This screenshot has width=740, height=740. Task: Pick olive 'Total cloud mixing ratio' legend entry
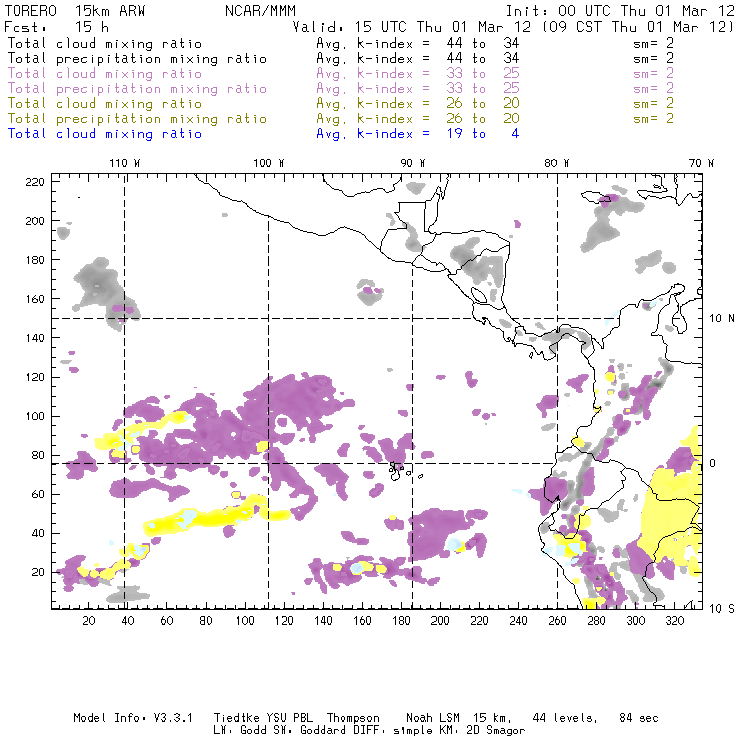(x=105, y=103)
